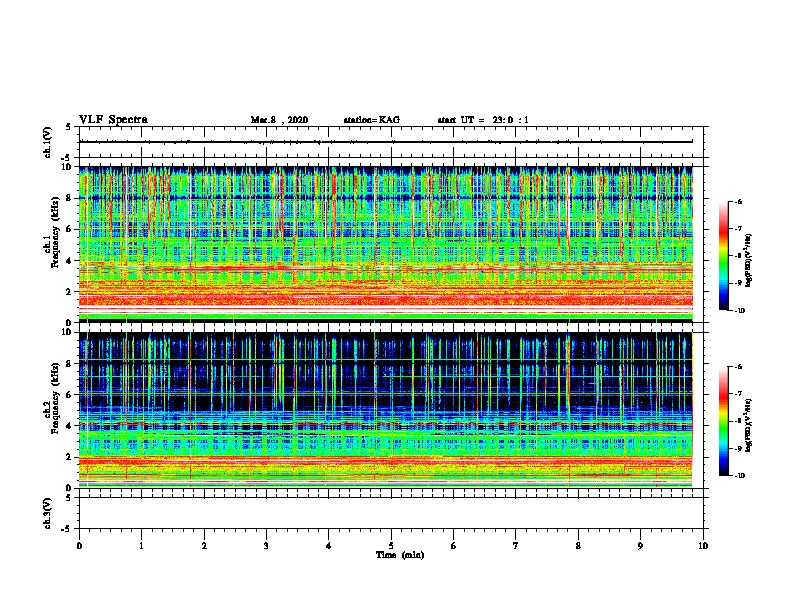Click the "8" kHz tick on ch.2 frequency axis

[x=69, y=364]
